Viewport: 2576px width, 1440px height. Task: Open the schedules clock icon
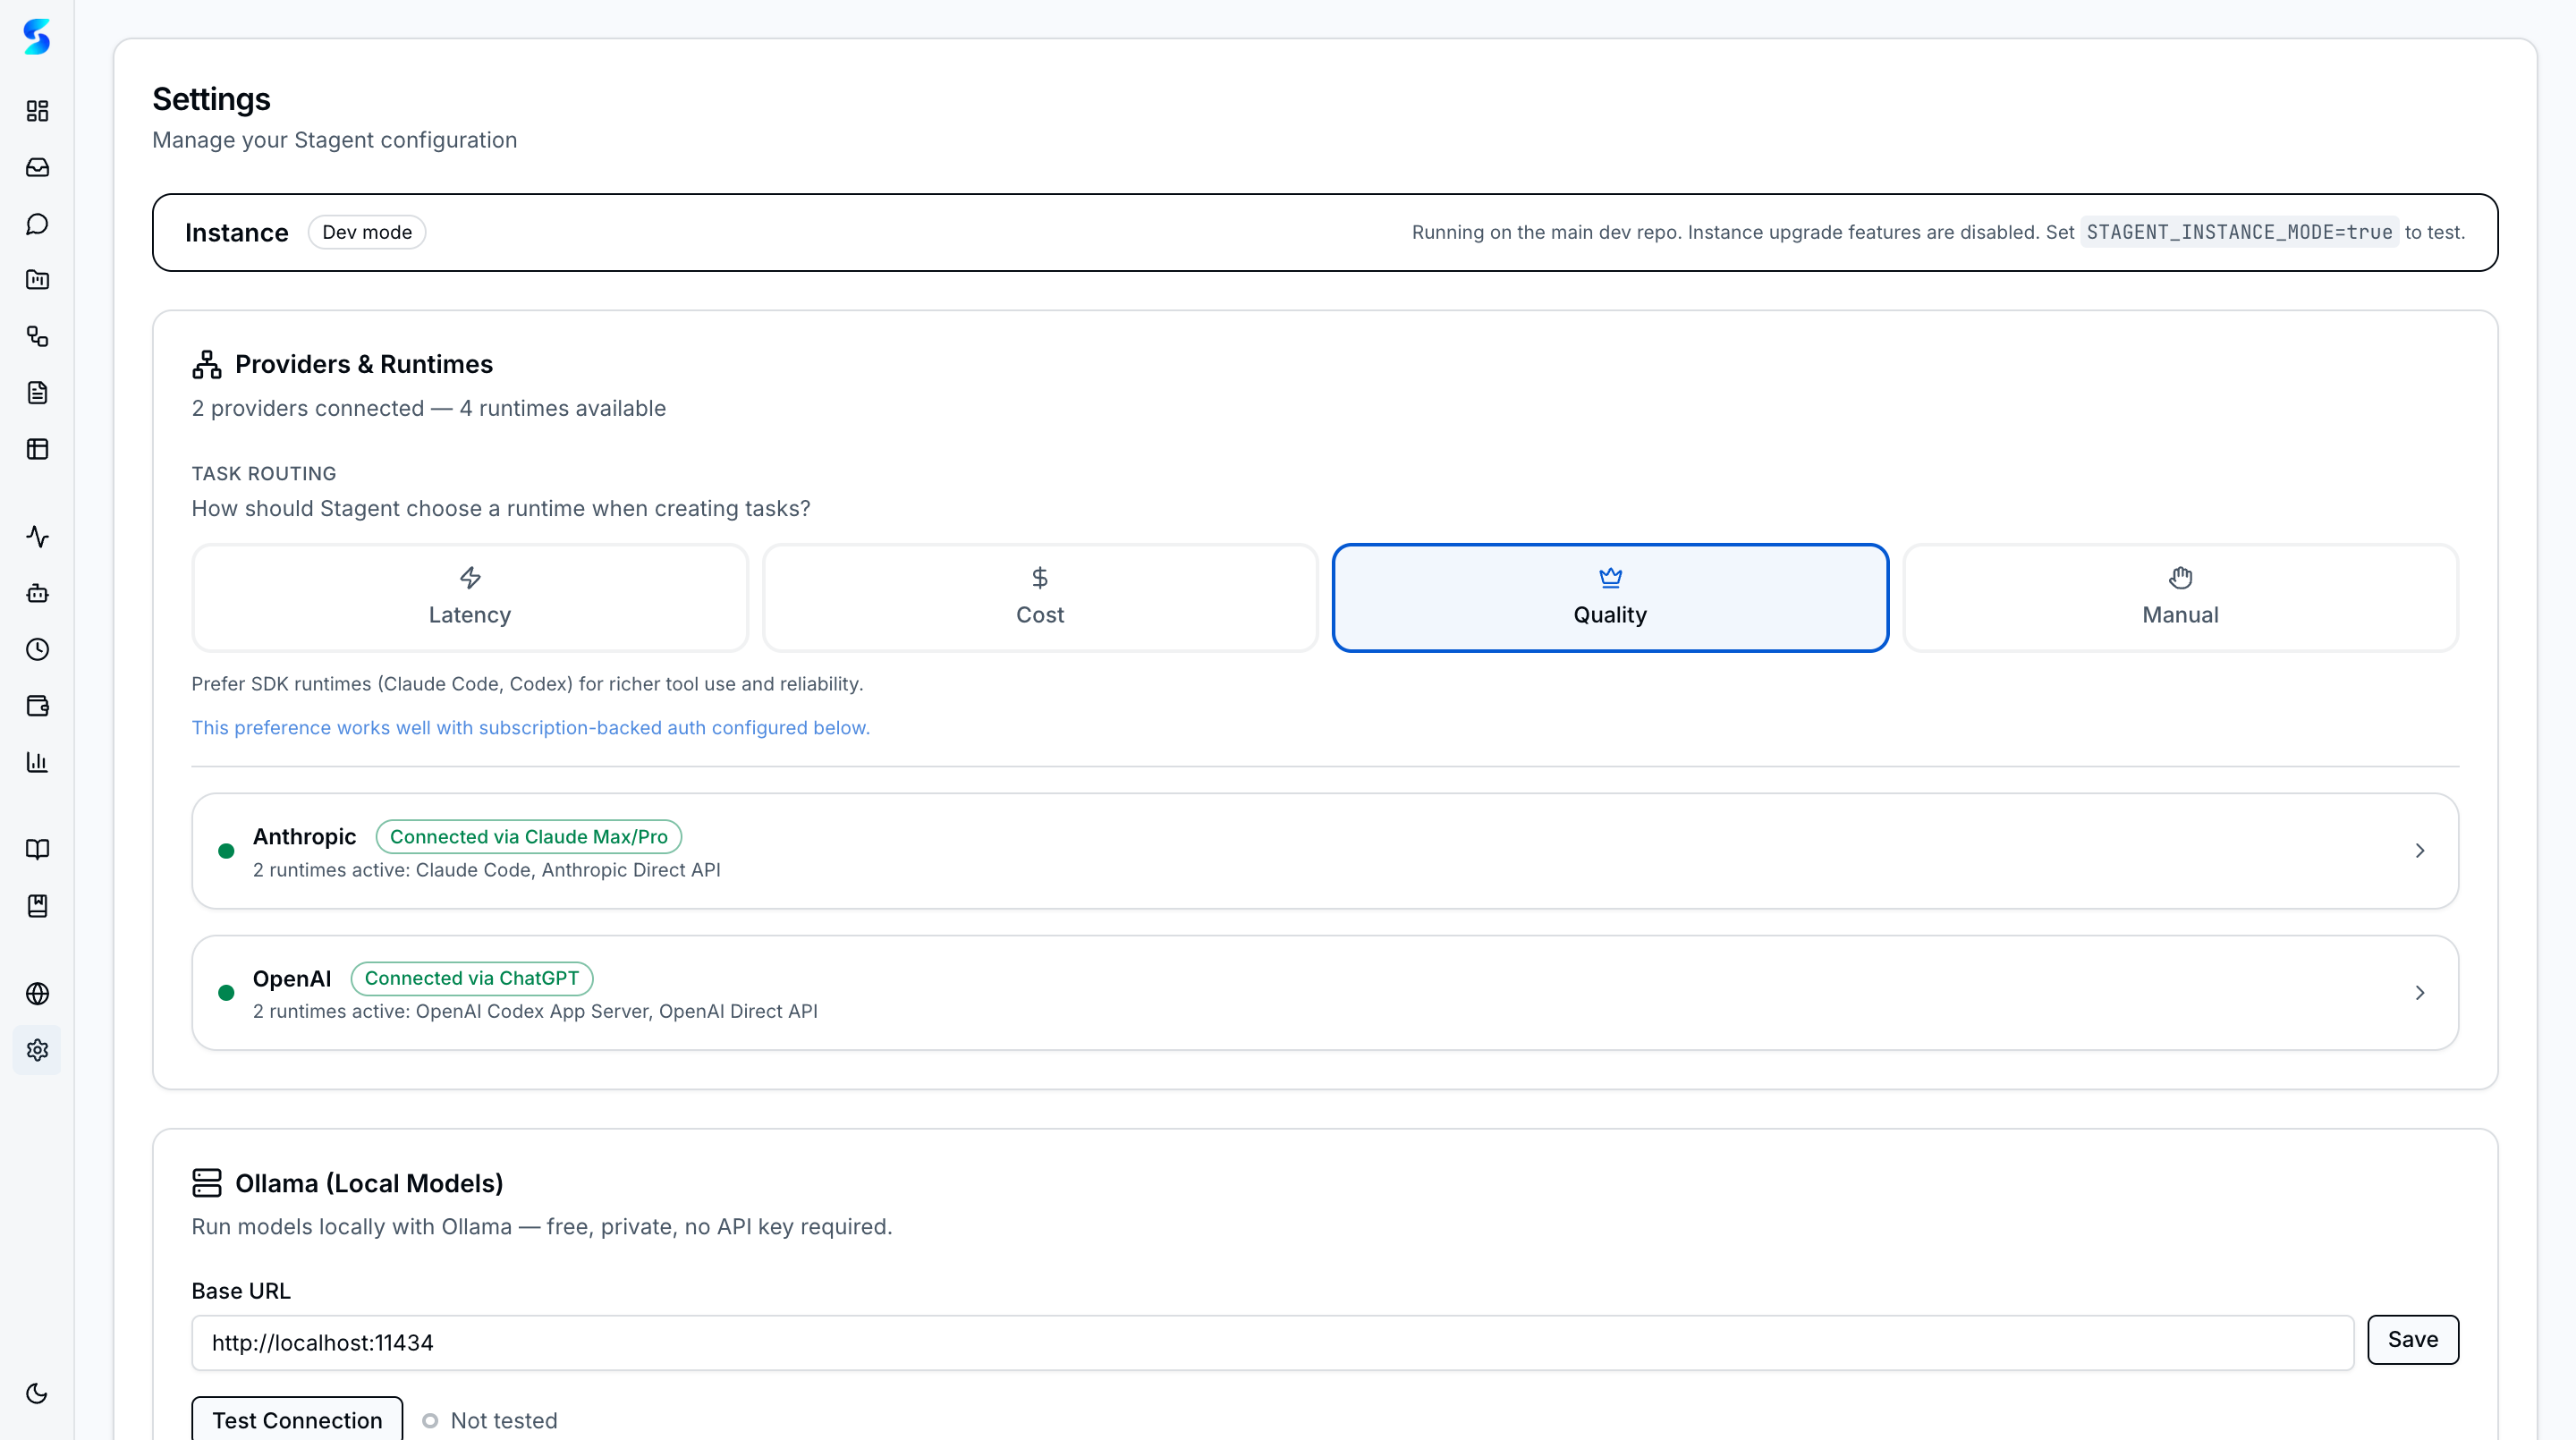pos(37,650)
